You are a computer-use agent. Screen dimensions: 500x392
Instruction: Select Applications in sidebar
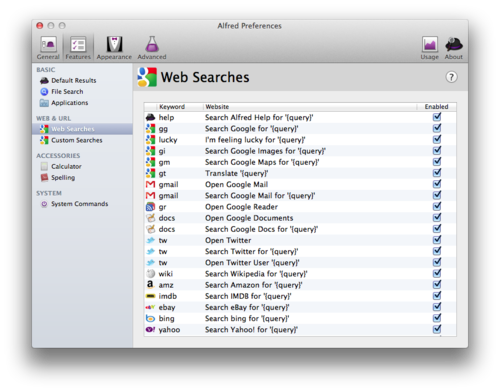coord(64,103)
